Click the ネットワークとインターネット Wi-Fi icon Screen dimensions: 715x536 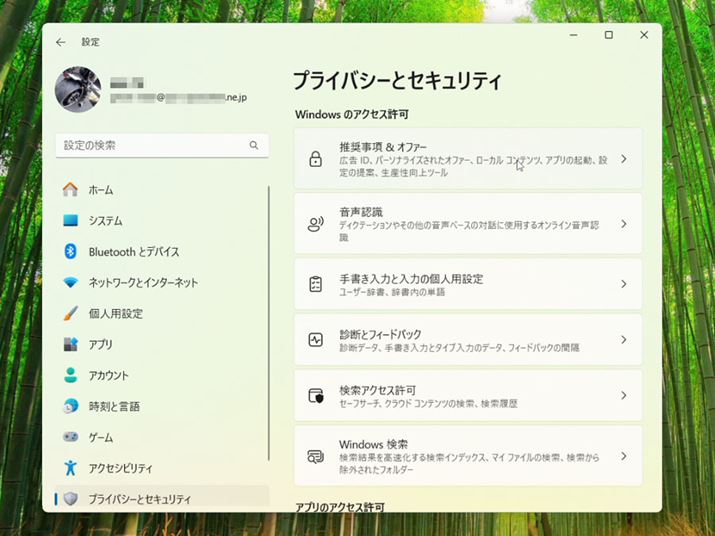pyautogui.click(x=70, y=283)
